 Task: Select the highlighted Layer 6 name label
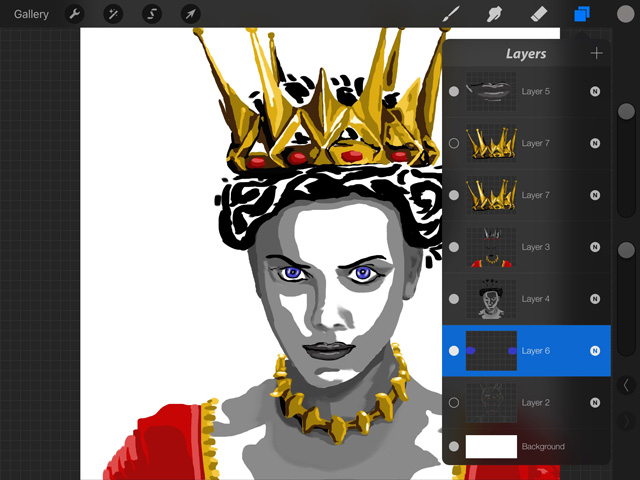(536, 351)
